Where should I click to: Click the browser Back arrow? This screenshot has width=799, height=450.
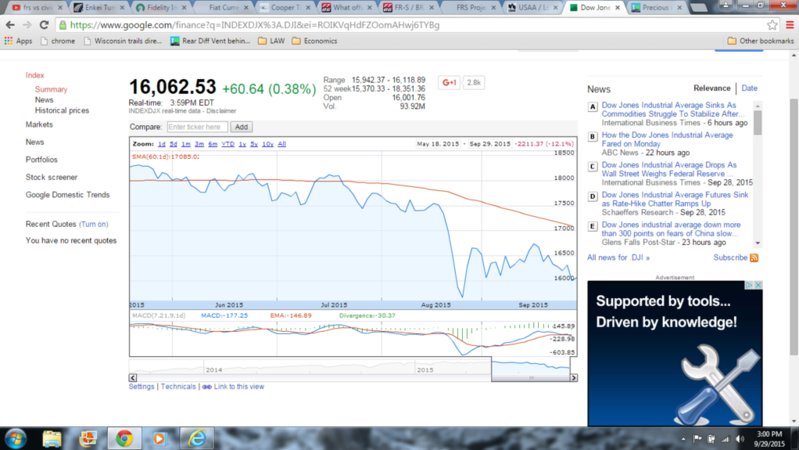[10, 24]
